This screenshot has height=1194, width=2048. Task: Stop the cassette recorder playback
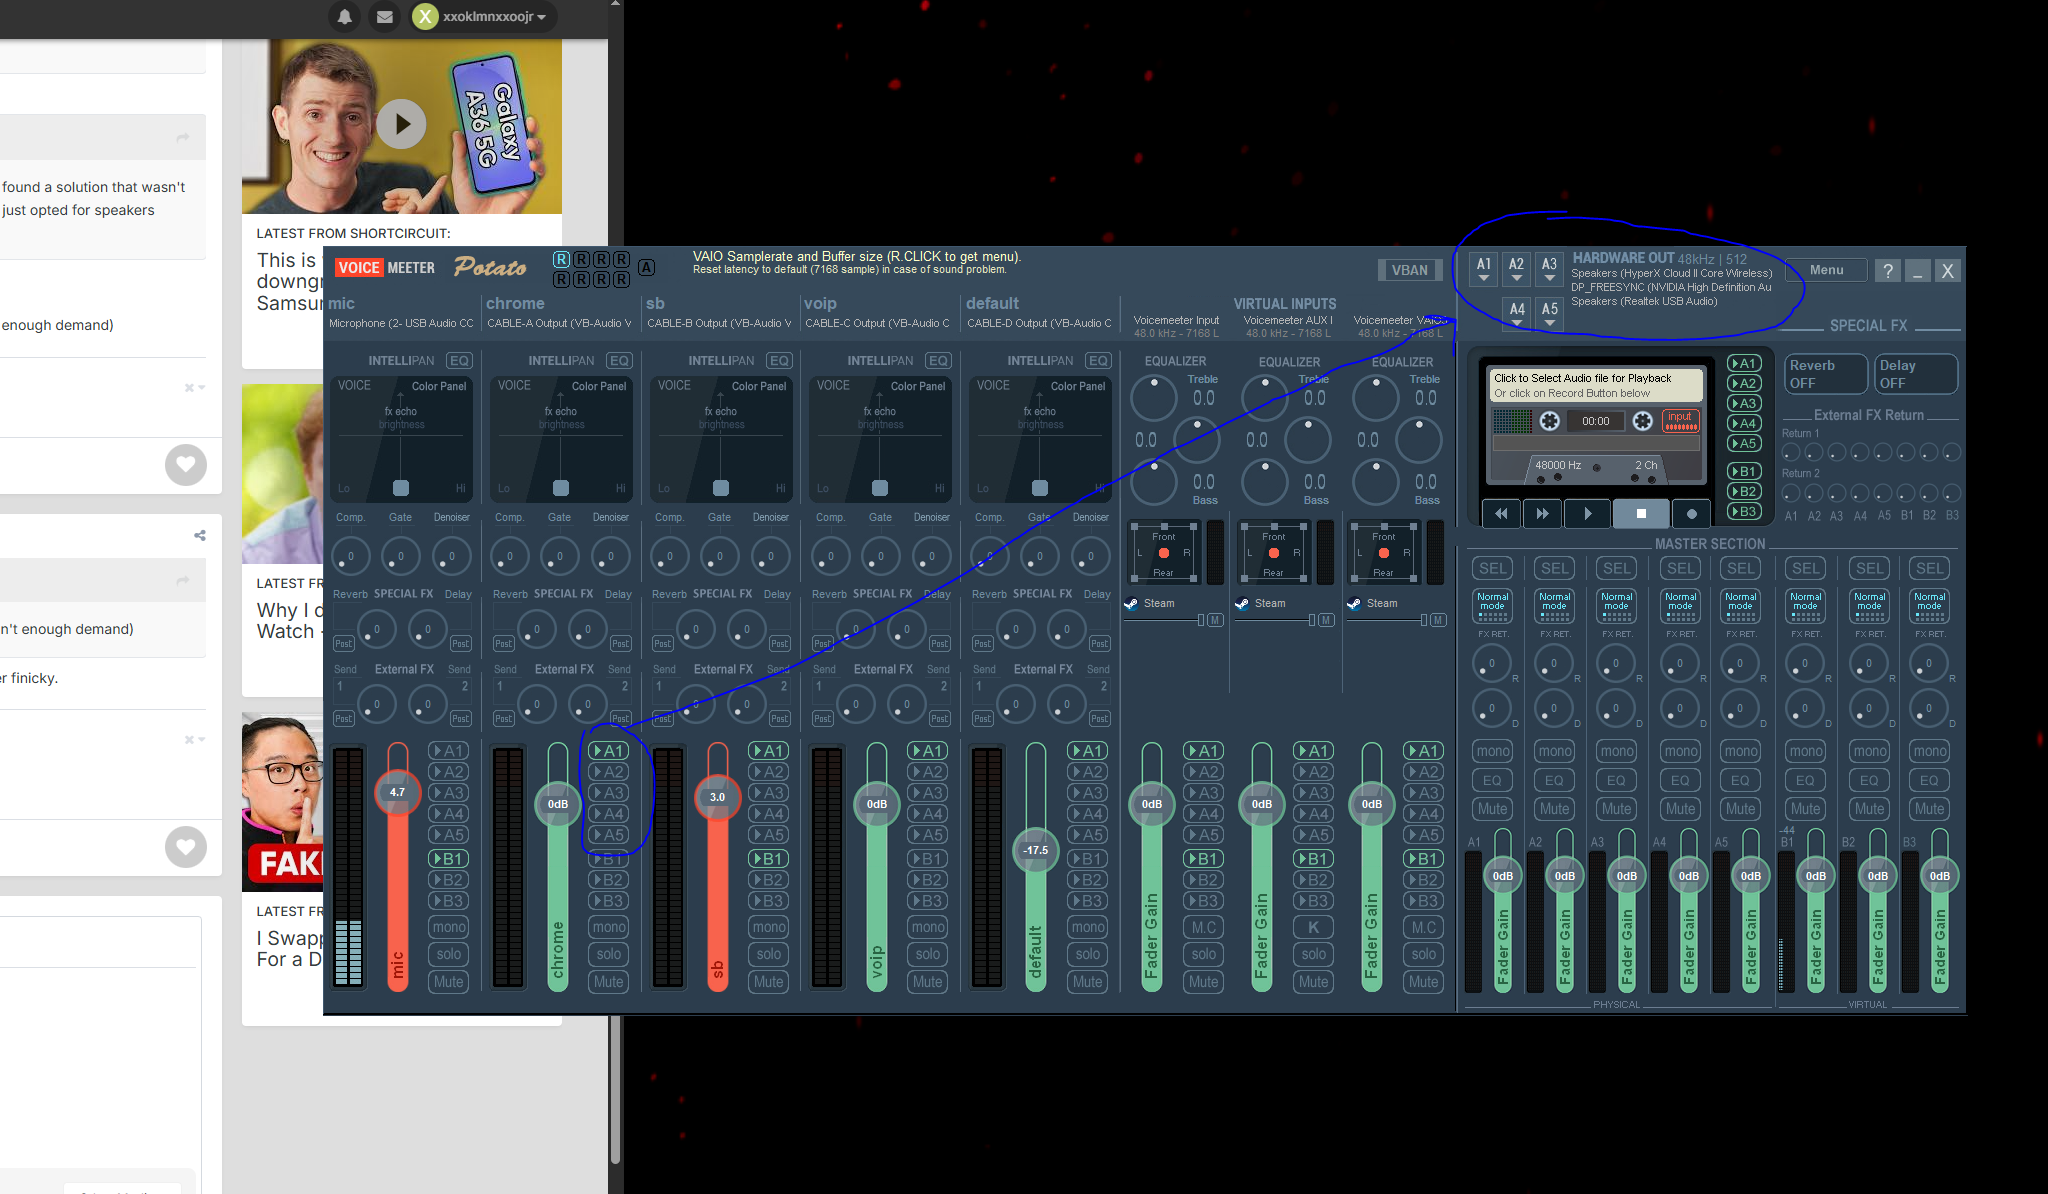[1641, 513]
